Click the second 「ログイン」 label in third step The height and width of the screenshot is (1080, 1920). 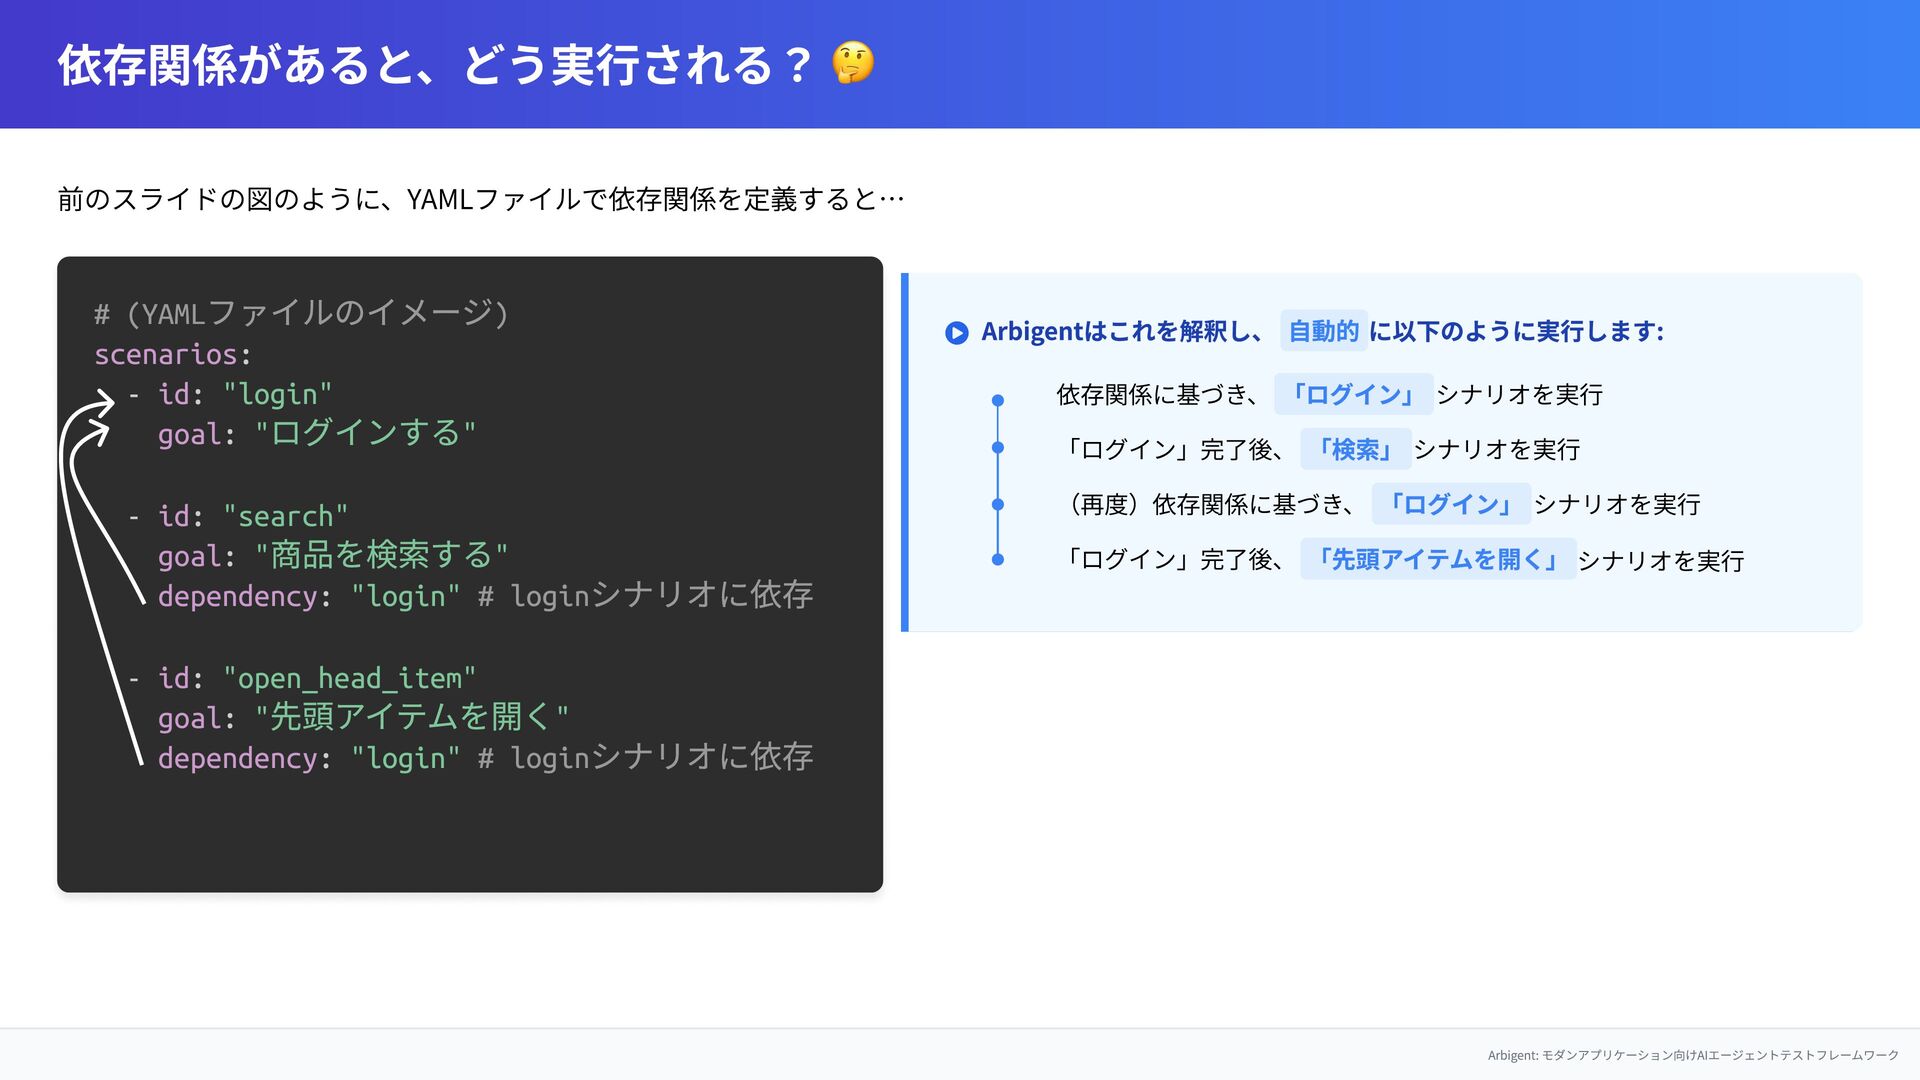coord(1450,504)
